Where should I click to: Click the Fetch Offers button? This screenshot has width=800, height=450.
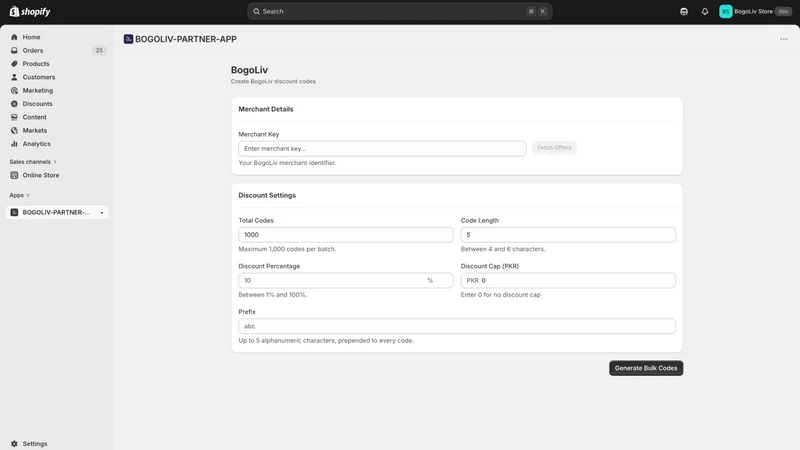pos(554,147)
